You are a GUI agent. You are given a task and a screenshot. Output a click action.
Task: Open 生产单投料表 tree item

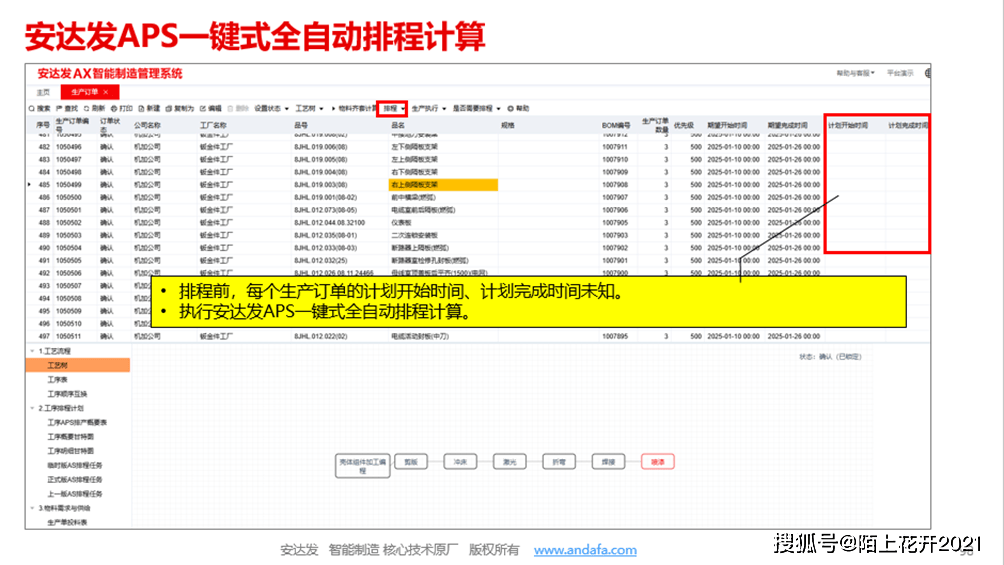(x=67, y=523)
